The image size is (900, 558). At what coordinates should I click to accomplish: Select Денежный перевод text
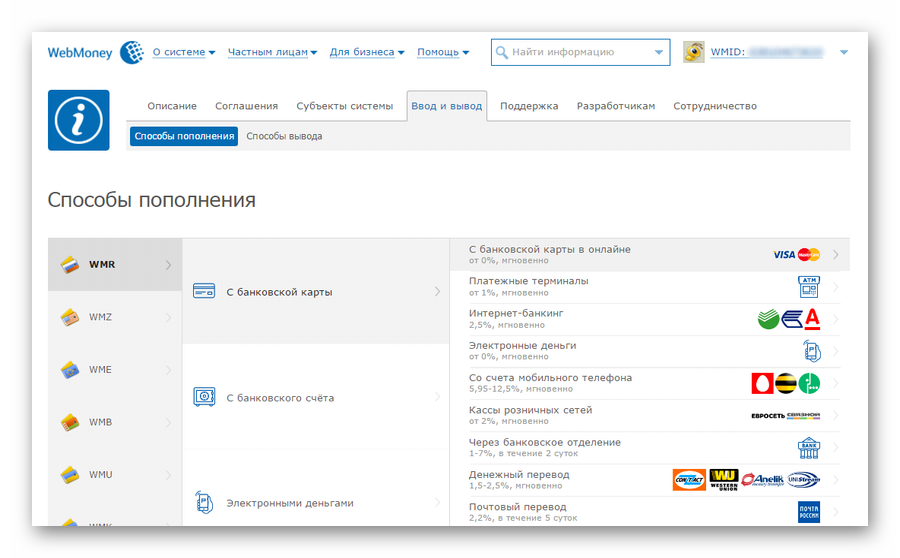519,475
